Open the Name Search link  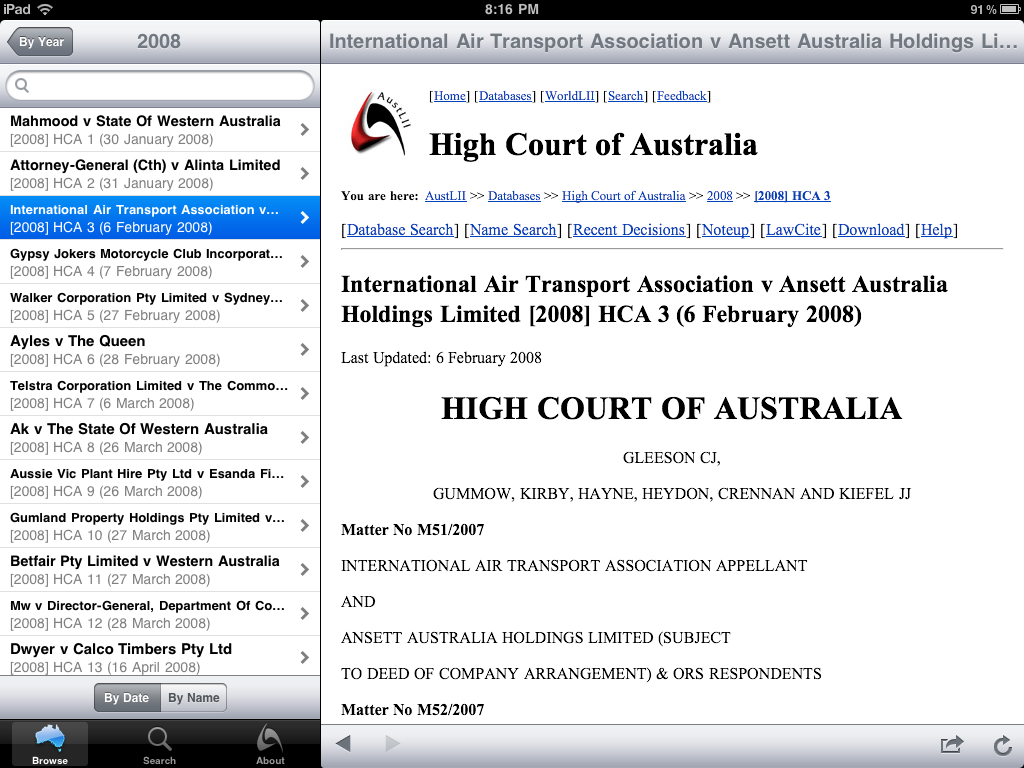(x=513, y=230)
